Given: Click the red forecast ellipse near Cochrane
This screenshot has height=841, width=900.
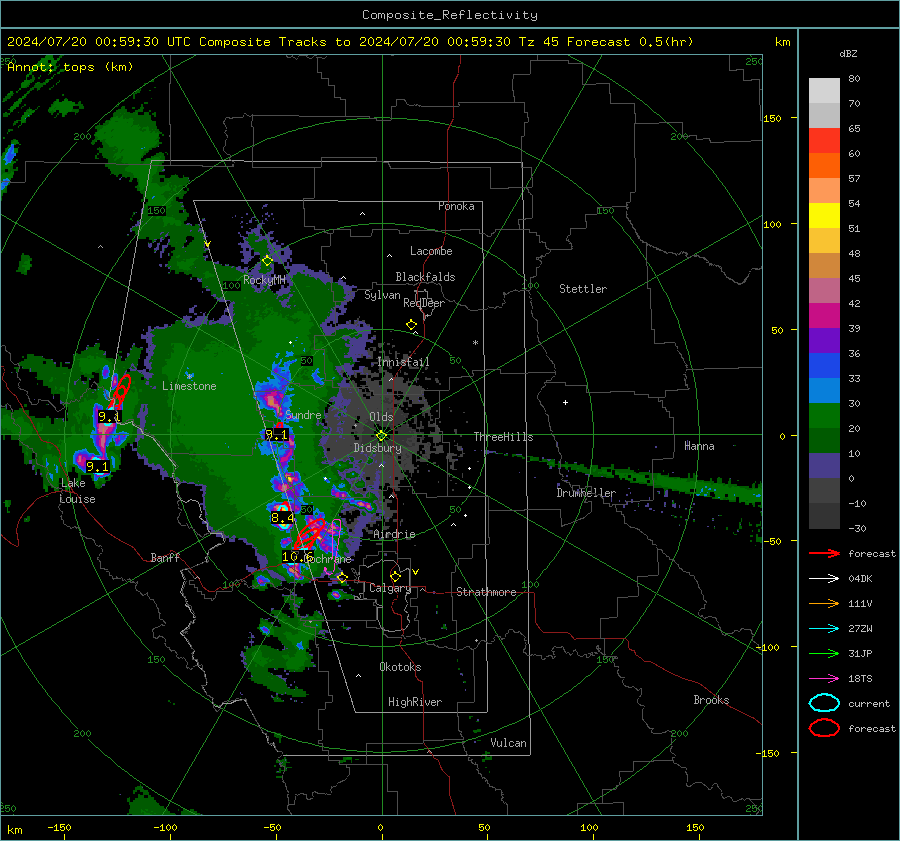Looking at the screenshot, I should pyautogui.click(x=309, y=534).
